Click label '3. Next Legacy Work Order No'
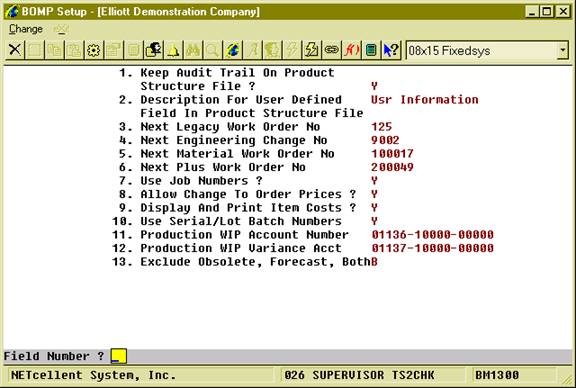This screenshot has width=576, height=388. pyautogui.click(x=219, y=127)
